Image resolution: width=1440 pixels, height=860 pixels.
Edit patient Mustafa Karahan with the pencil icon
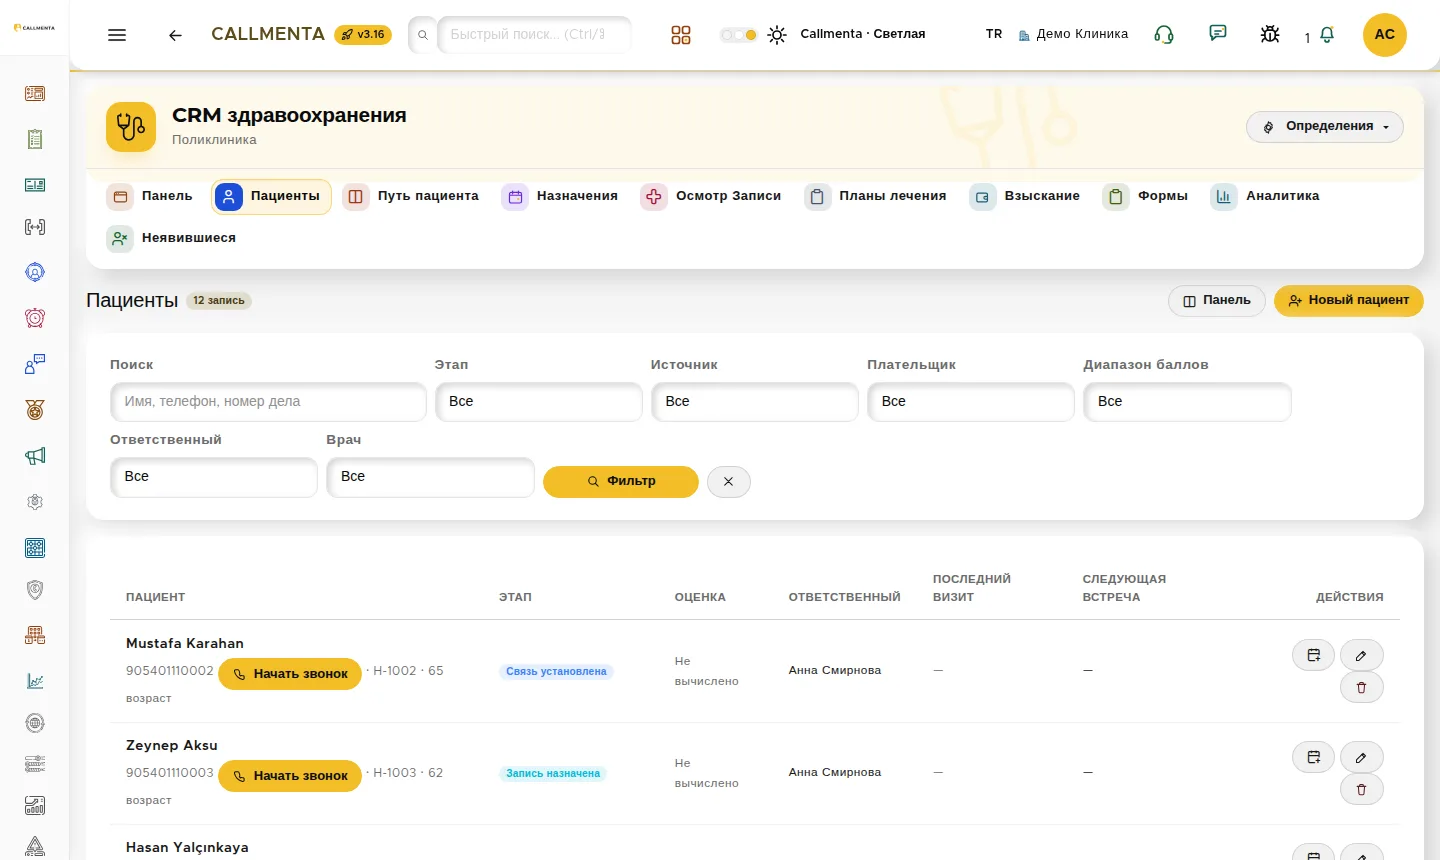coord(1361,656)
